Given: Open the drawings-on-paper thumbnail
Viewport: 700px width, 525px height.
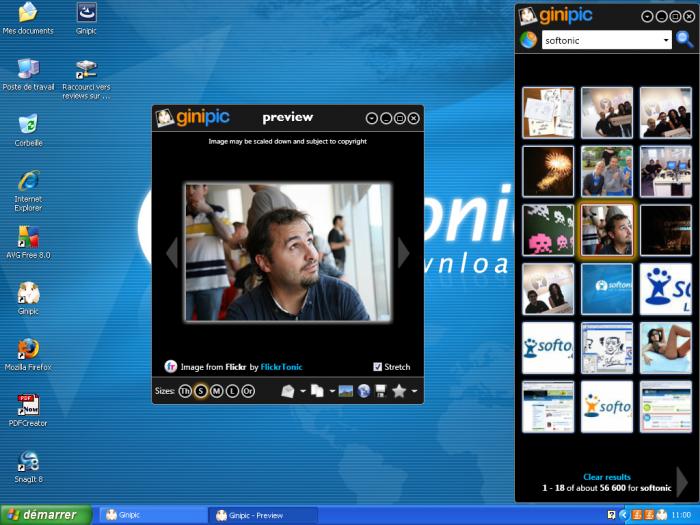Looking at the screenshot, I should [548, 113].
